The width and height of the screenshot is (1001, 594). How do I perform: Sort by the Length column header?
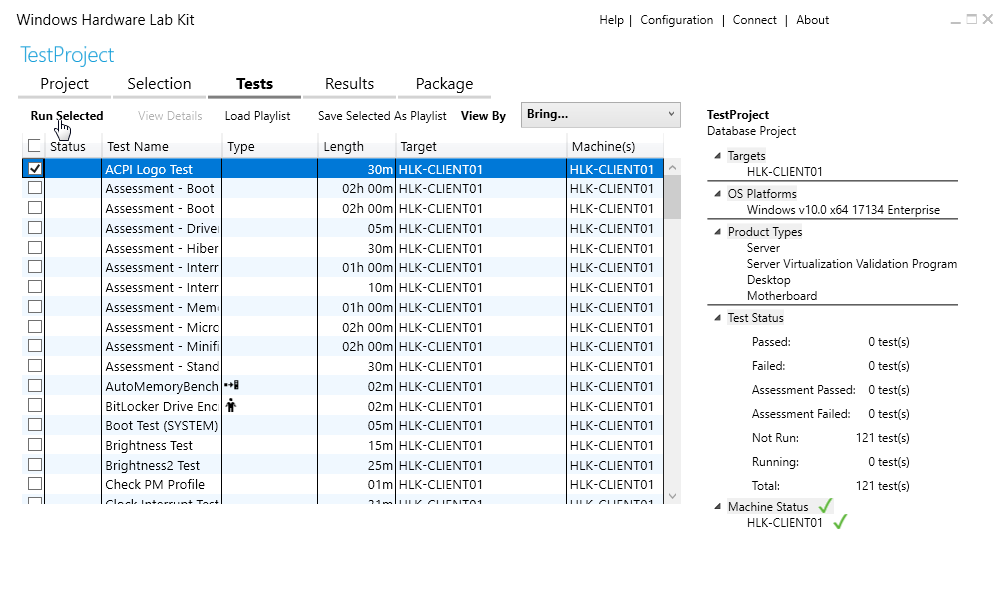coord(343,146)
